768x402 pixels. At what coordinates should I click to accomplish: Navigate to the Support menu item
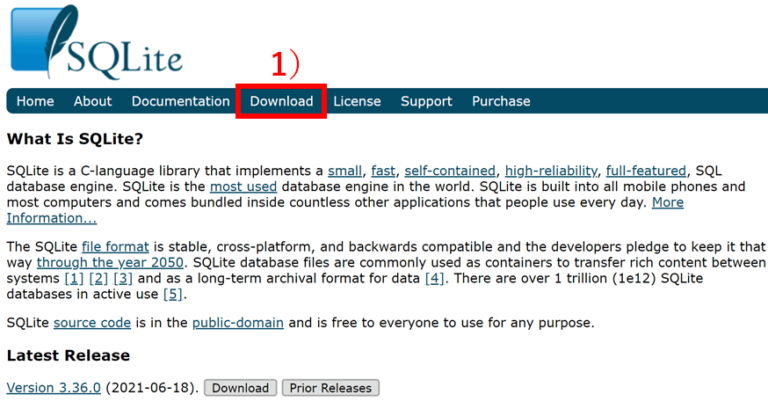426,101
